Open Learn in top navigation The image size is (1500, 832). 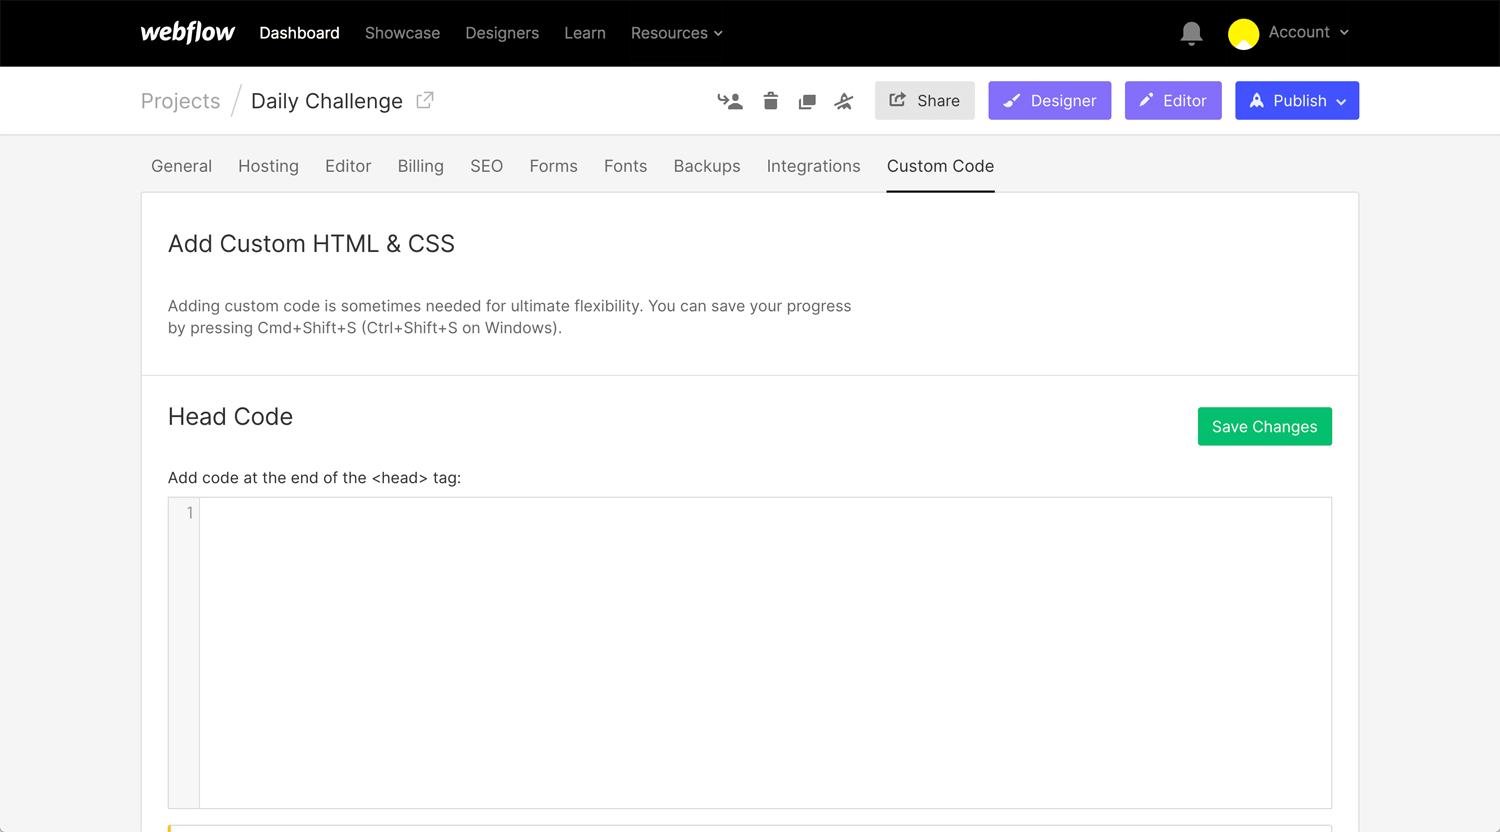585,33
